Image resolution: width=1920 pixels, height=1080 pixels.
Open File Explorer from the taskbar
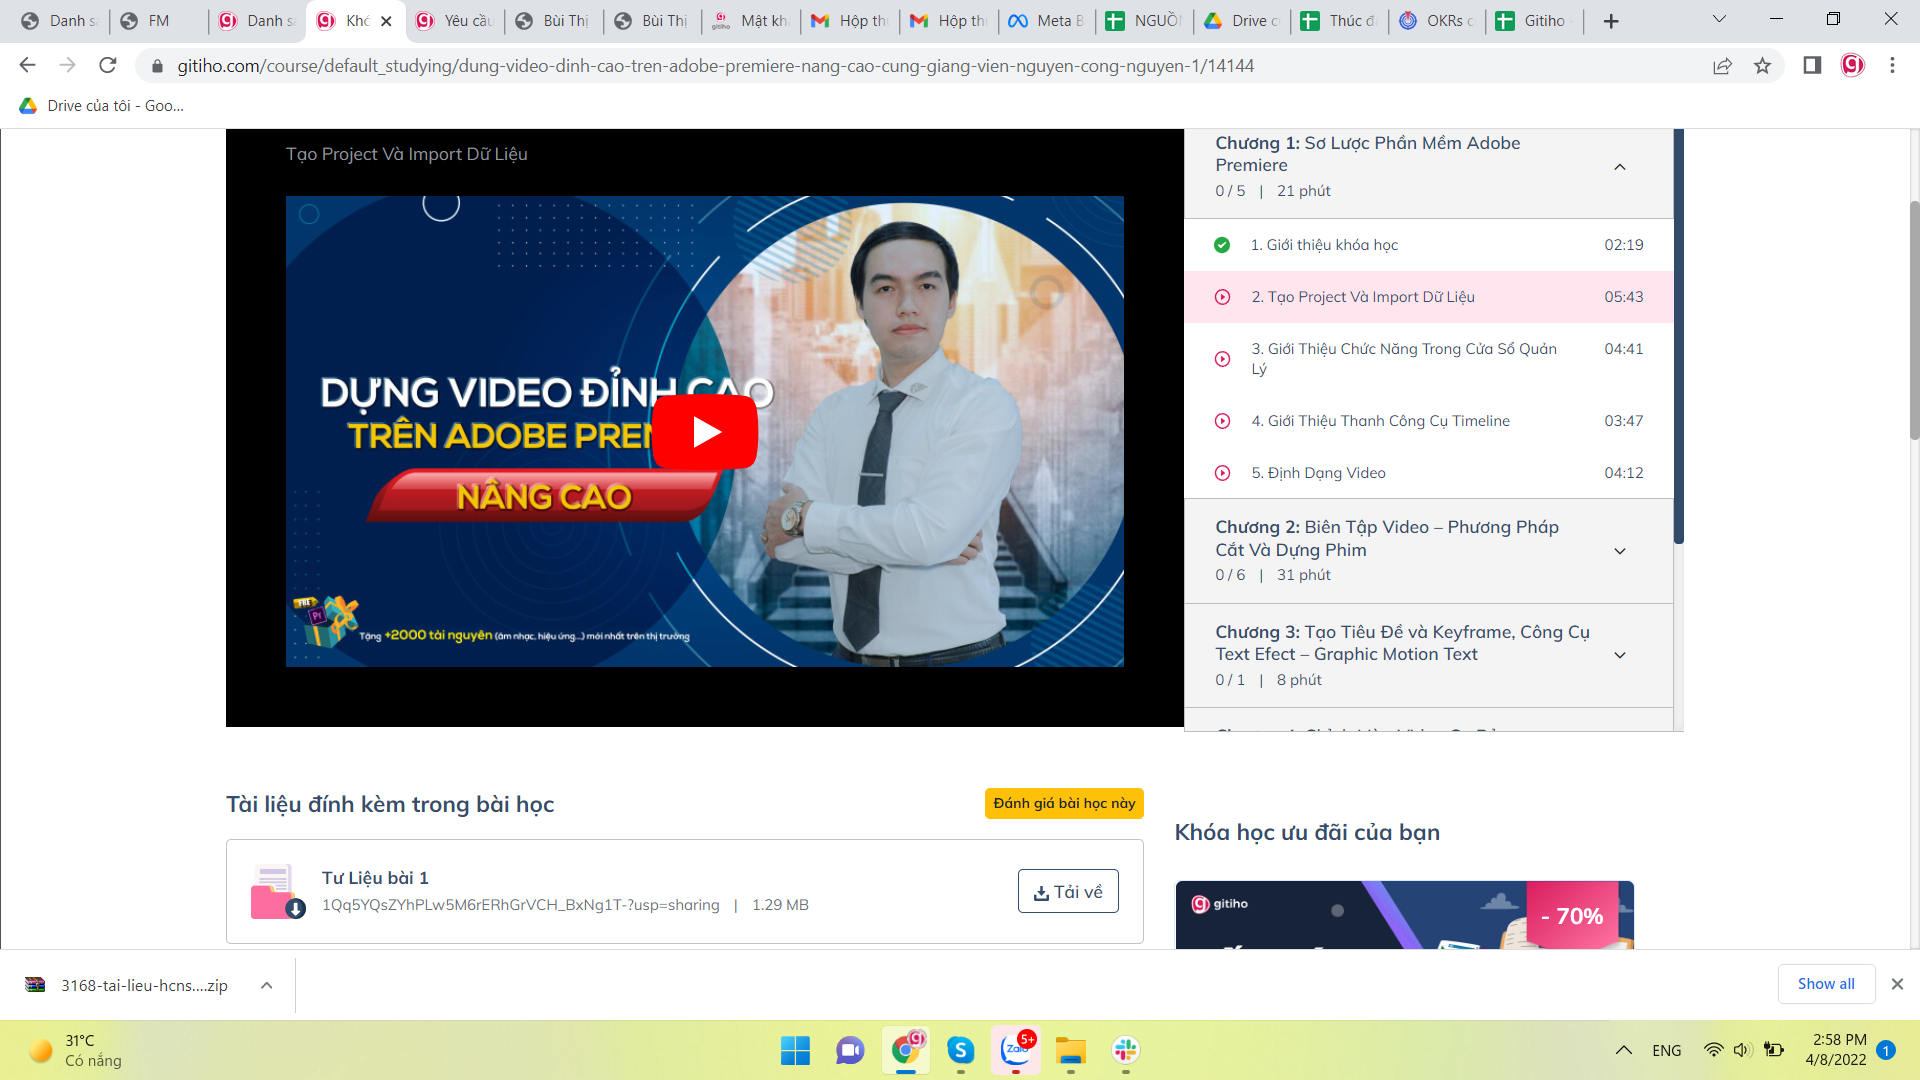pyautogui.click(x=1071, y=1050)
